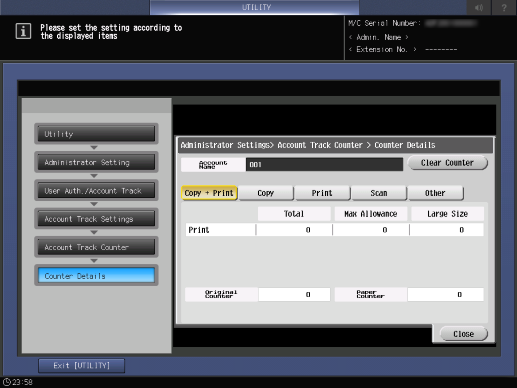Click Exit [UTILITY] button
517x388 pixels.
click(x=82, y=366)
